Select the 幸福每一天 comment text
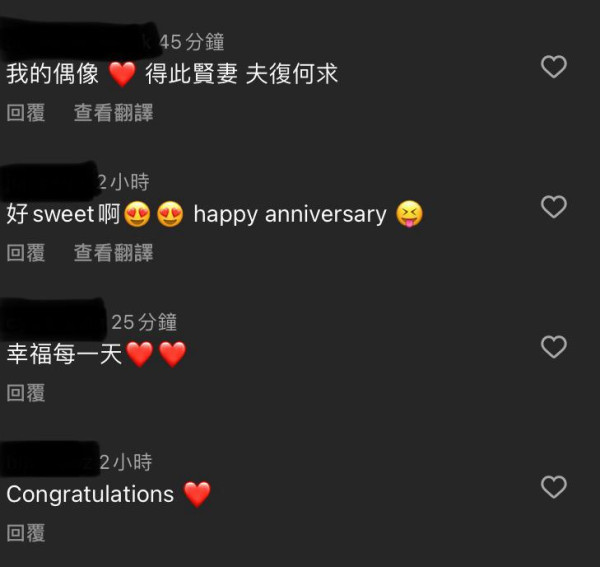 click(x=96, y=354)
